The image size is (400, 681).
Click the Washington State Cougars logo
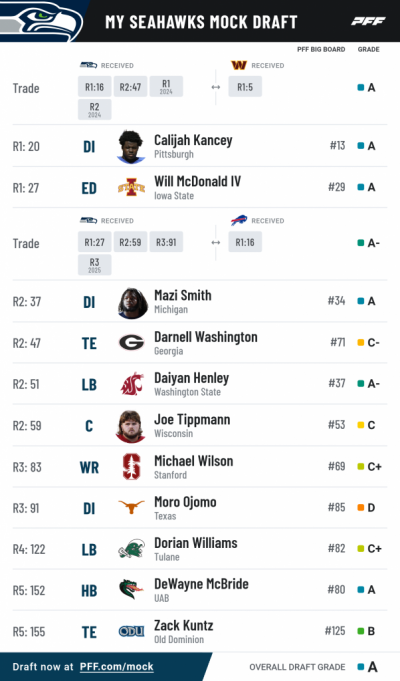(132, 383)
